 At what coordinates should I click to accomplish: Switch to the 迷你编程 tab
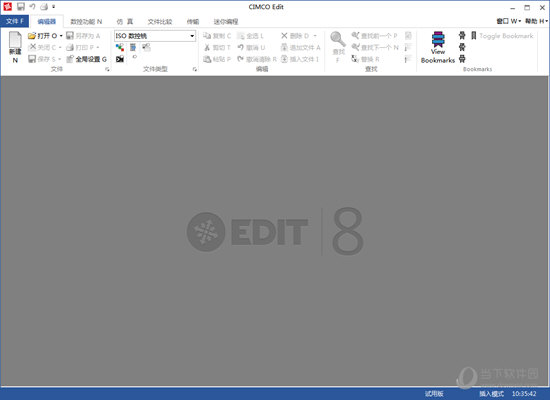tap(226, 21)
